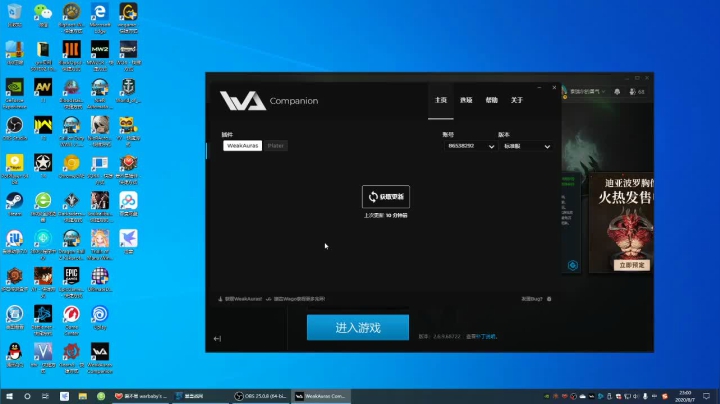Open the Windows Start menu

click(9, 396)
